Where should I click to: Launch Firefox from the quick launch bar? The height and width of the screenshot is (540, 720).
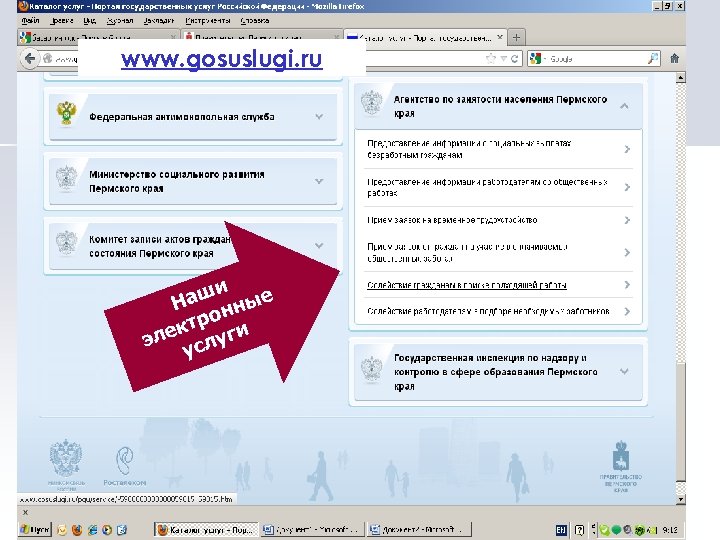pyautogui.click(x=77, y=530)
